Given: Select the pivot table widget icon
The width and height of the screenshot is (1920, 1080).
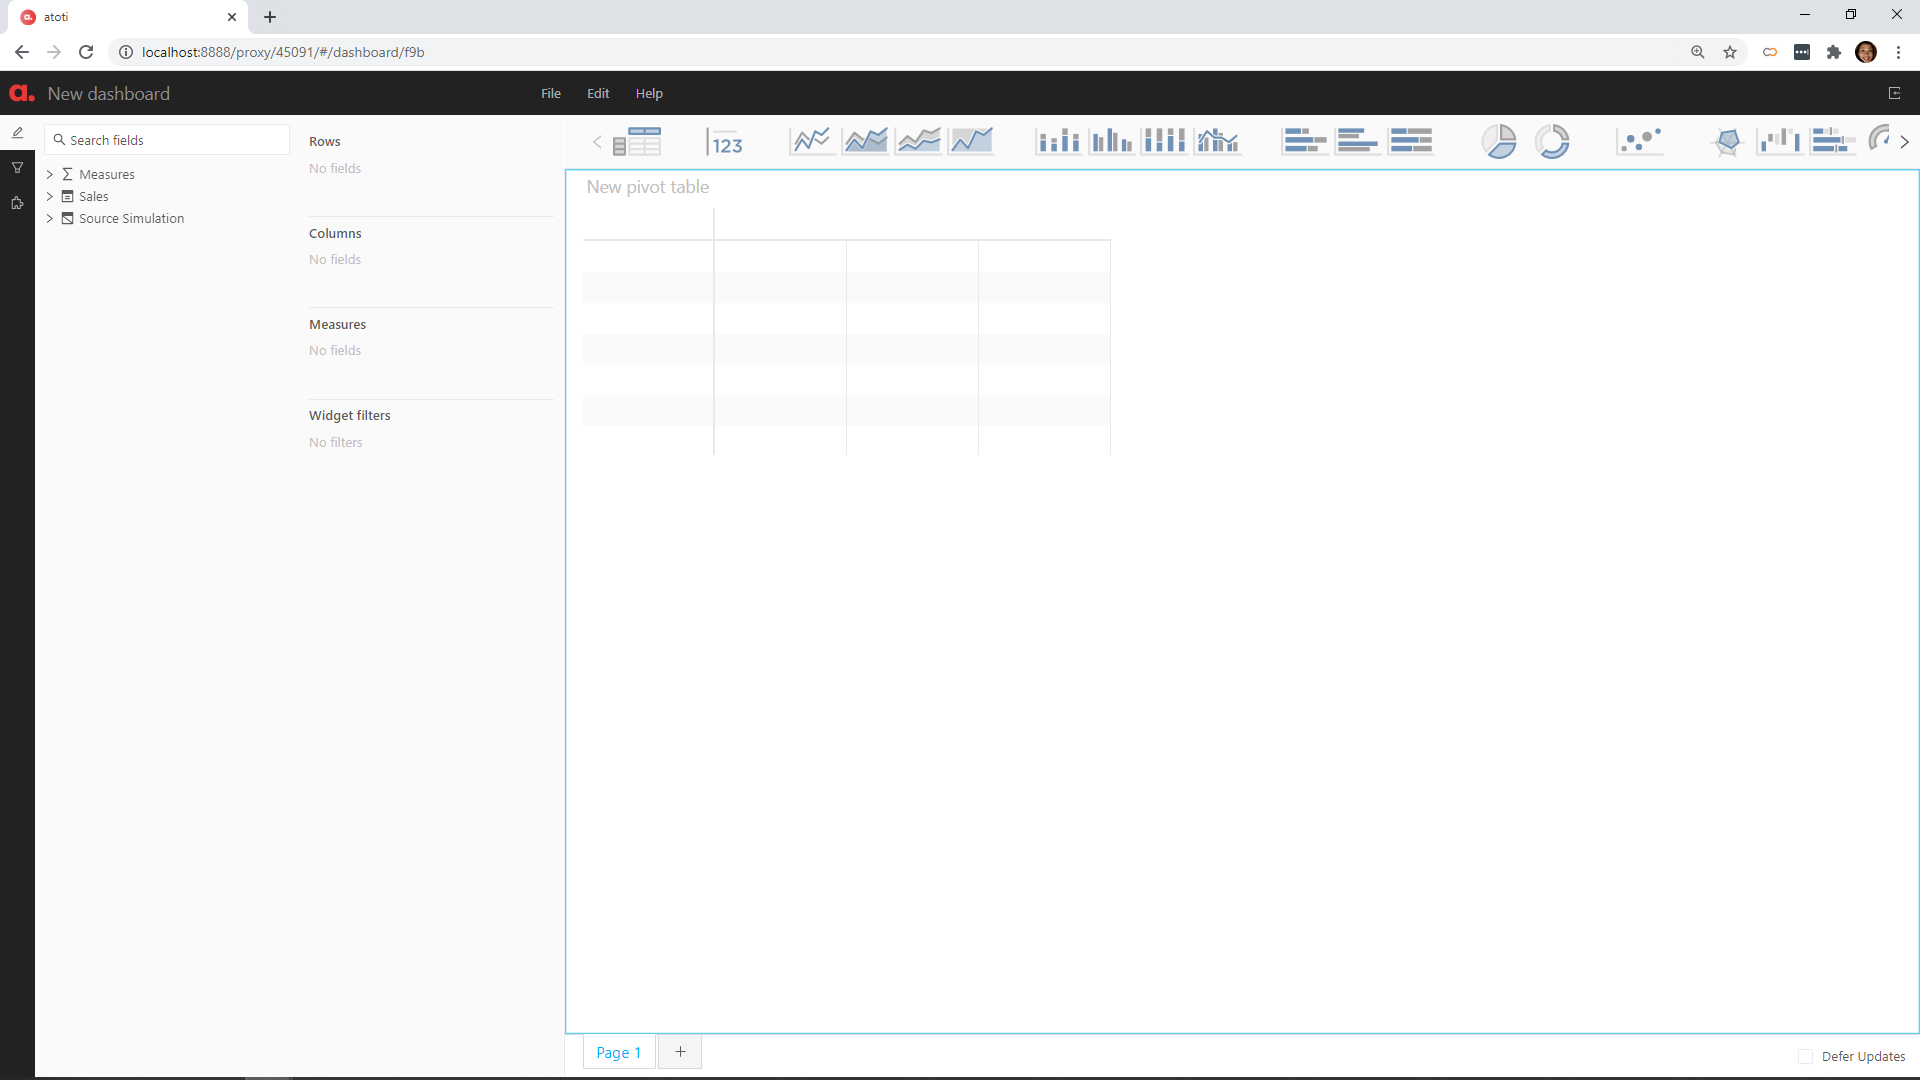Looking at the screenshot, I should [x=638, y=141].
